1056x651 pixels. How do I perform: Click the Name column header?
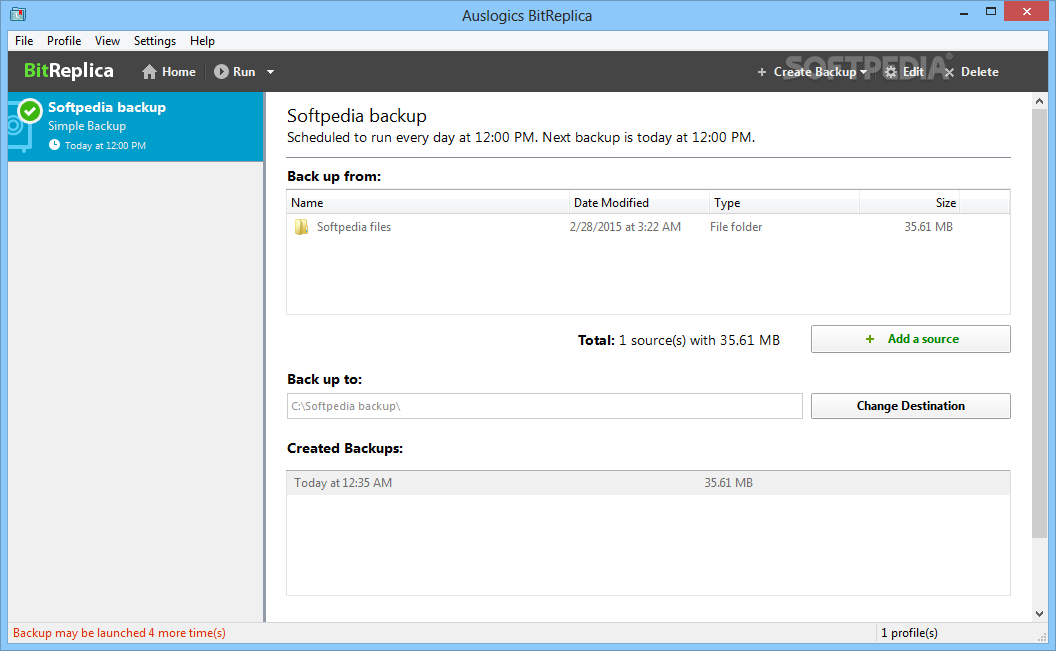(x=428, y=203)
